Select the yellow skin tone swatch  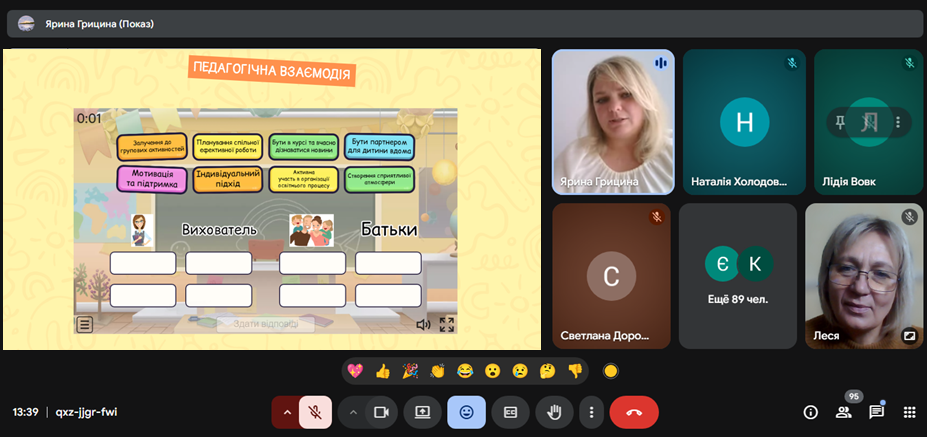611,371
